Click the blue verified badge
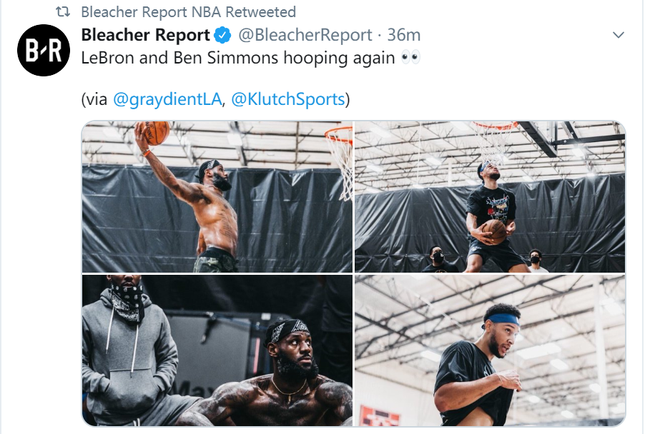650x434 pixels. 224,36
